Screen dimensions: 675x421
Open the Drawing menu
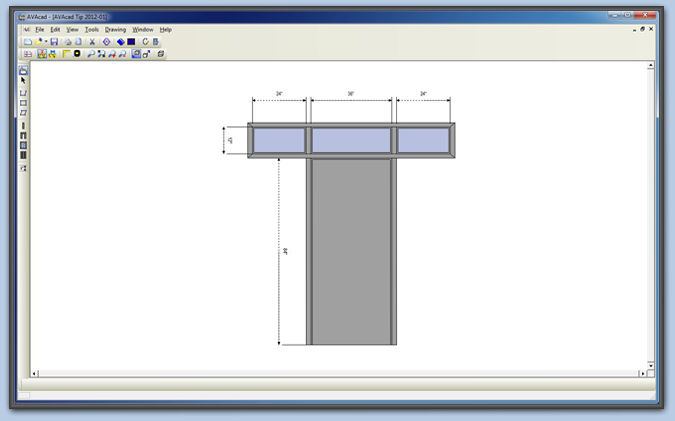point(115,30)
